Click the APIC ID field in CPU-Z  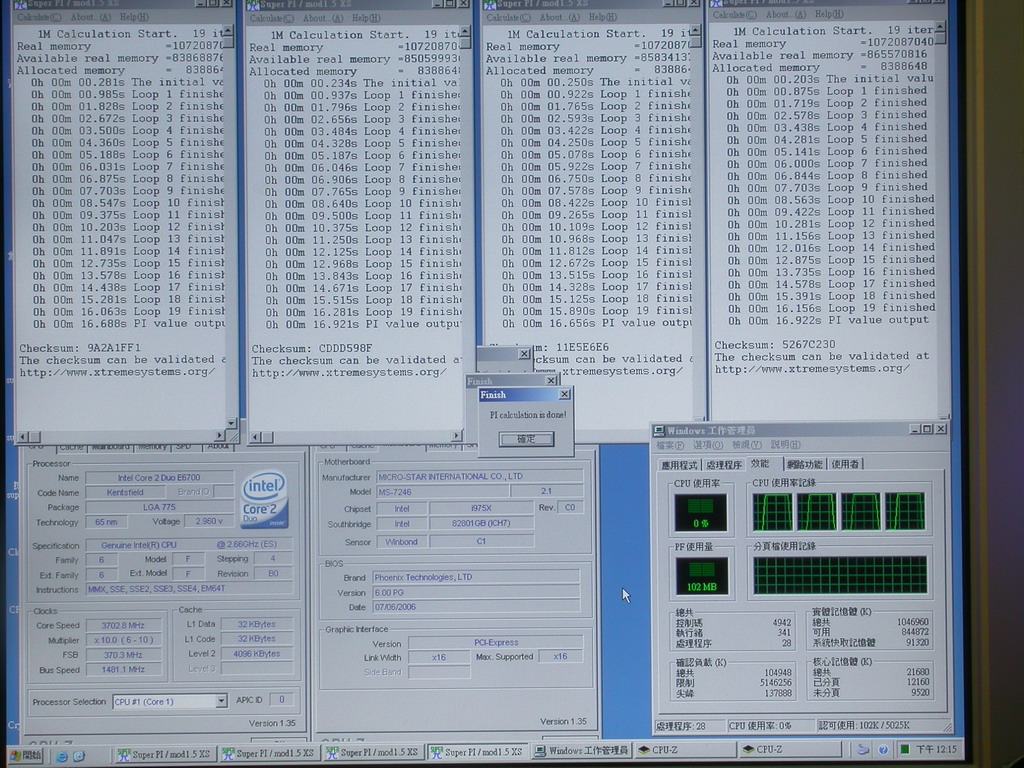(281, 699)
